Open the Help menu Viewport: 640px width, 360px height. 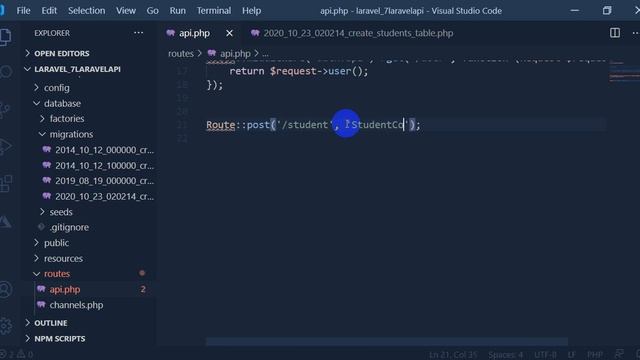click(x=251, y=11)
